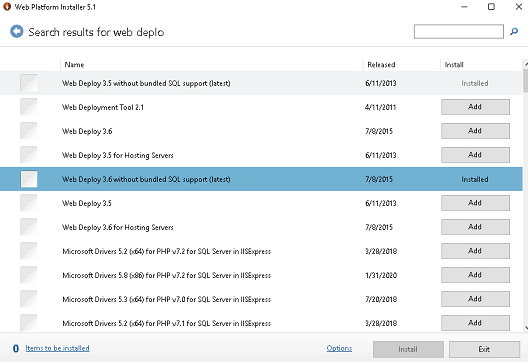Viewport: 528px width, 362px height.
Task: Open the Options link
Action: (x=339, y=348)
